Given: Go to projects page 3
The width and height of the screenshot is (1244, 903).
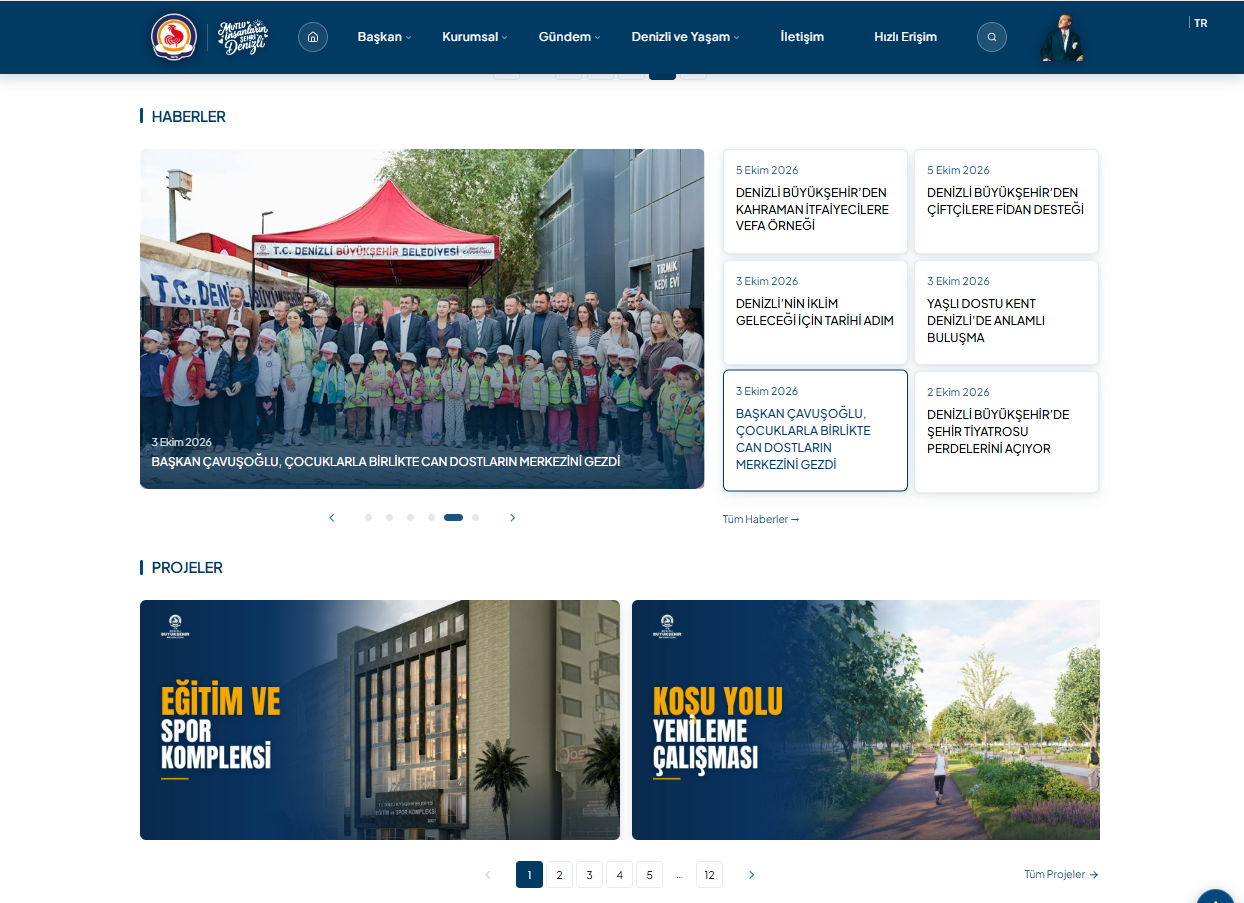Looking at the screenshot, I should pyautogui.click(x=589, y=875).
